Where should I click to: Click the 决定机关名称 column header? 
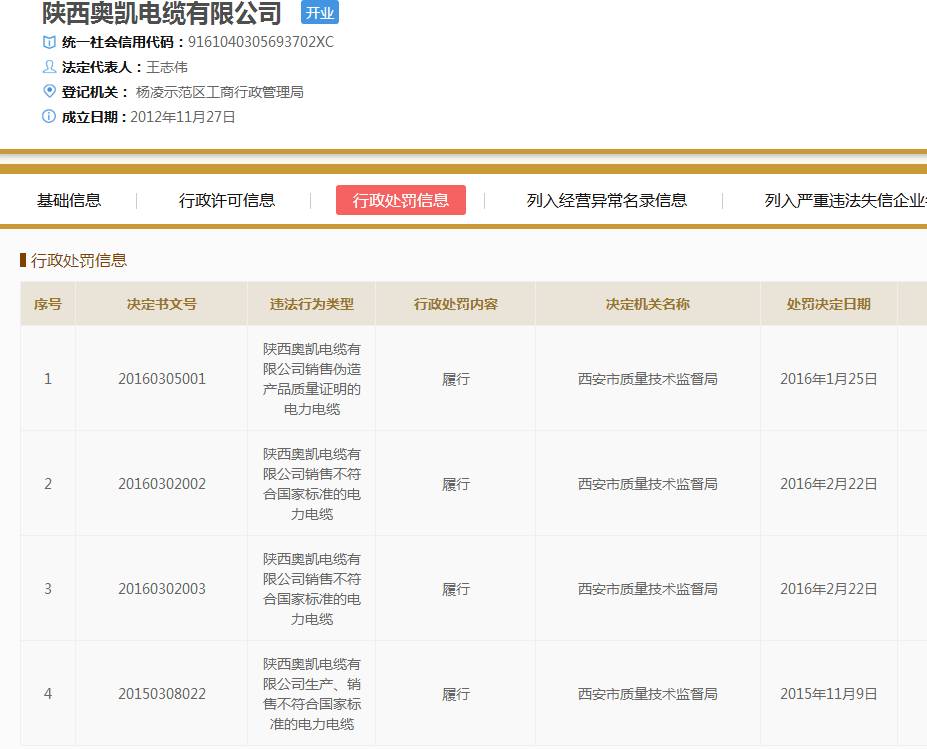tap(648, 304)
